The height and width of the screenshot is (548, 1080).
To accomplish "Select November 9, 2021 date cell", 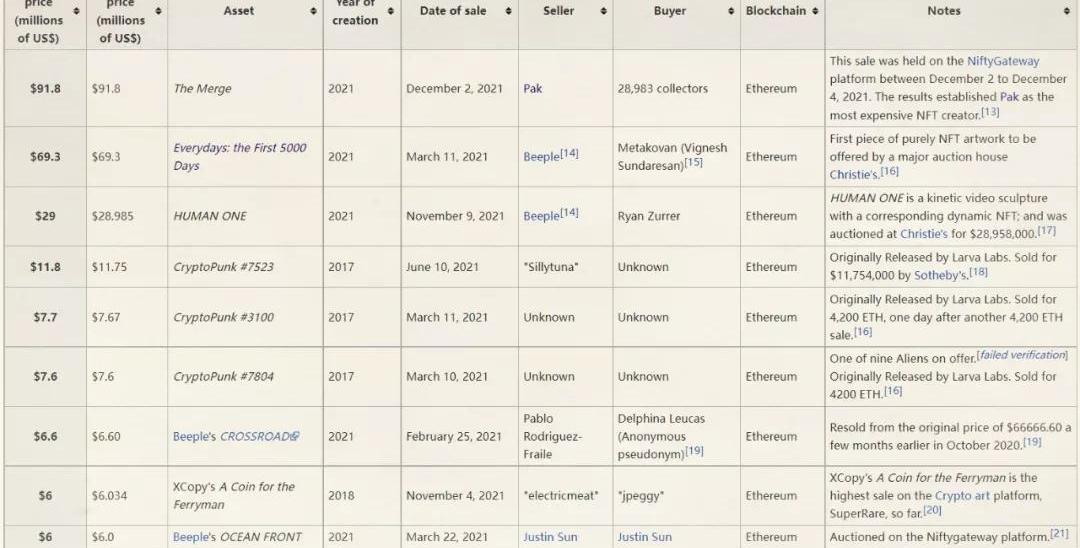I will (x=459, y=216).
